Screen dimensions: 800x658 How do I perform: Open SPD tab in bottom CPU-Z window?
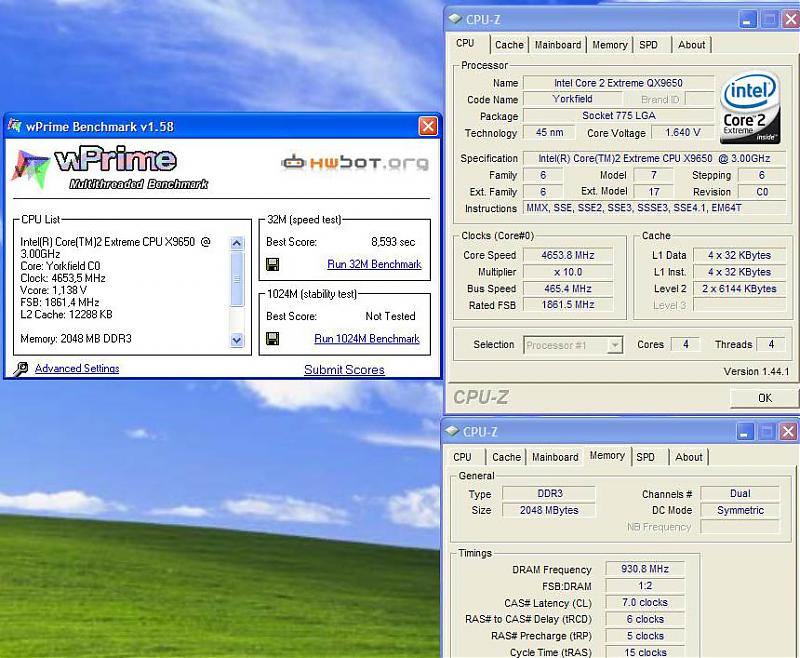click(645, 457)
